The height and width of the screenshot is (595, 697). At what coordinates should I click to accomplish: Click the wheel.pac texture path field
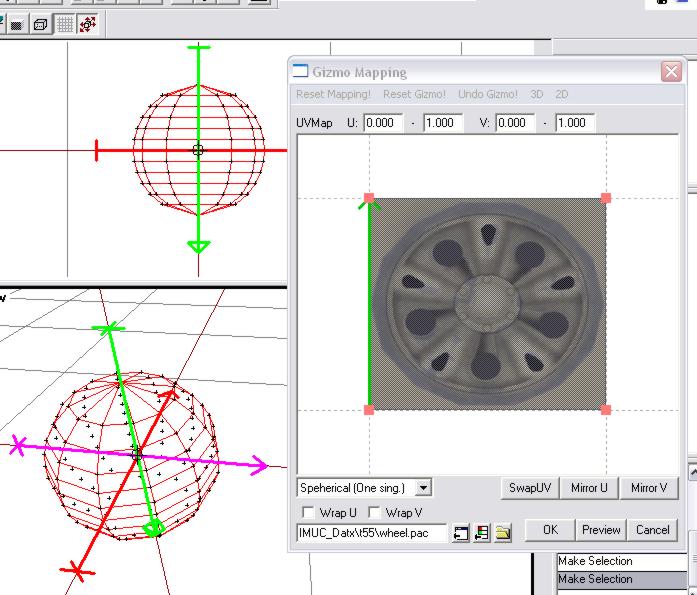pos(371,533)
